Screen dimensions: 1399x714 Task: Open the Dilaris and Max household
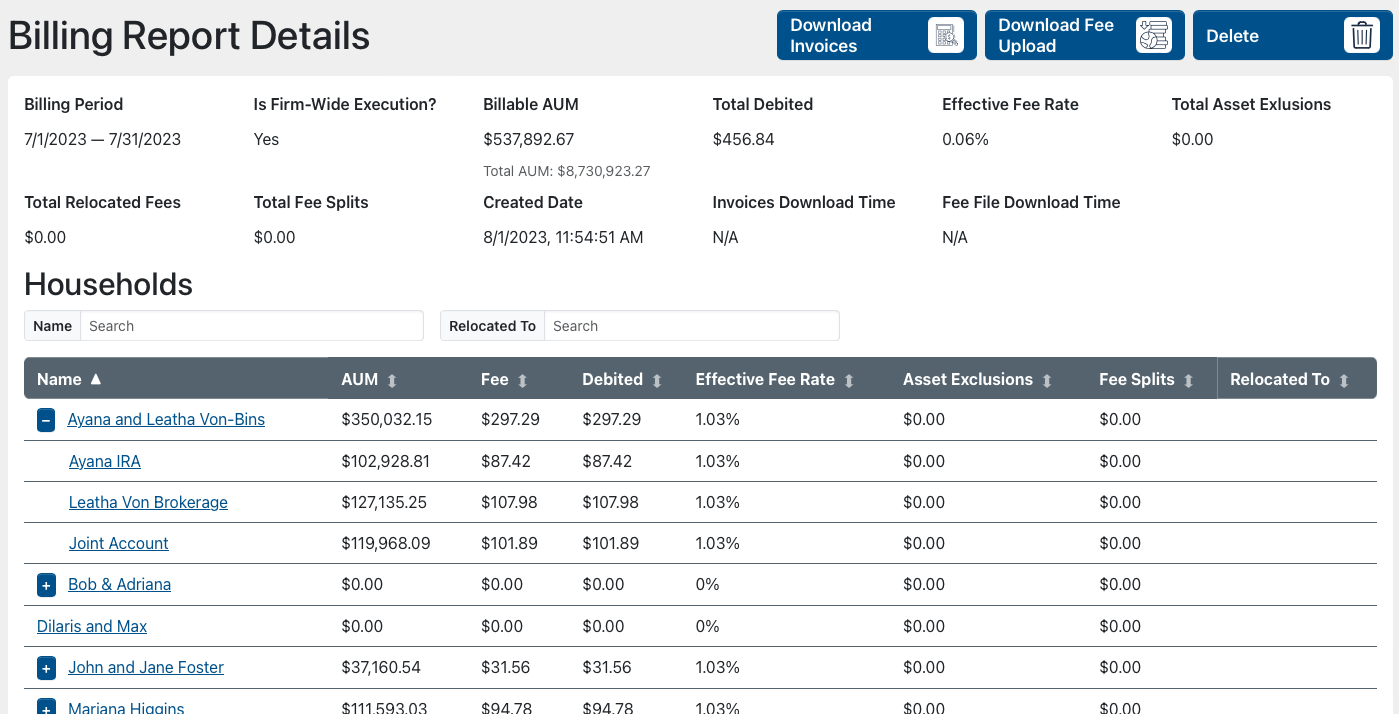(91, 626)
